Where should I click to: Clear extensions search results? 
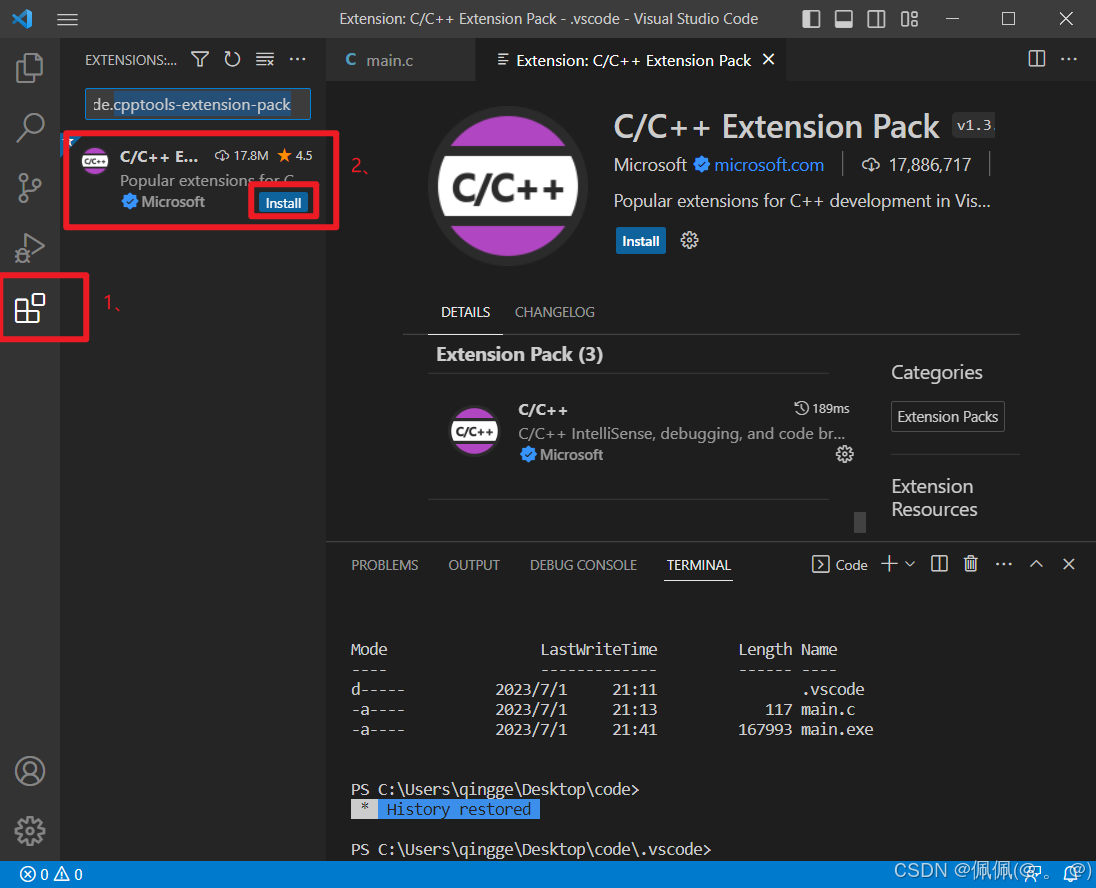click(265, 59)
